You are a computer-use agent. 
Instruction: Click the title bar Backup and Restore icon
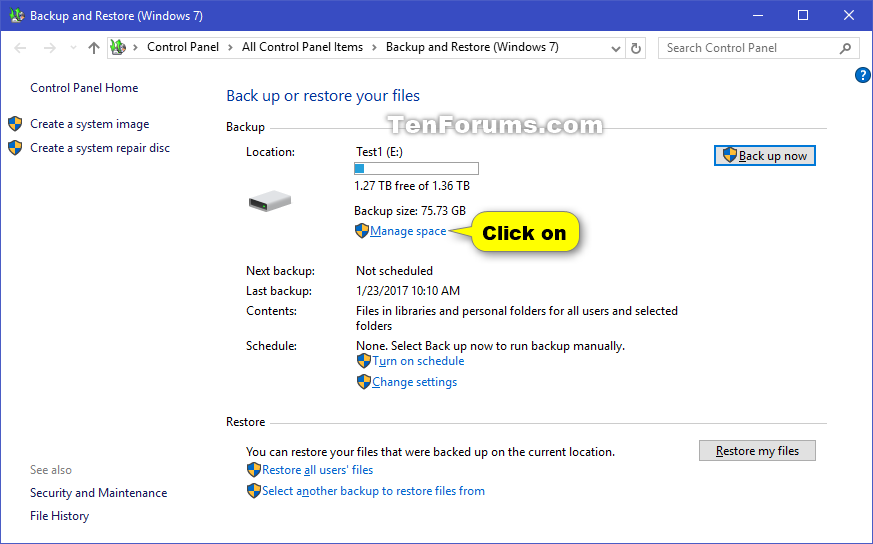17,16
